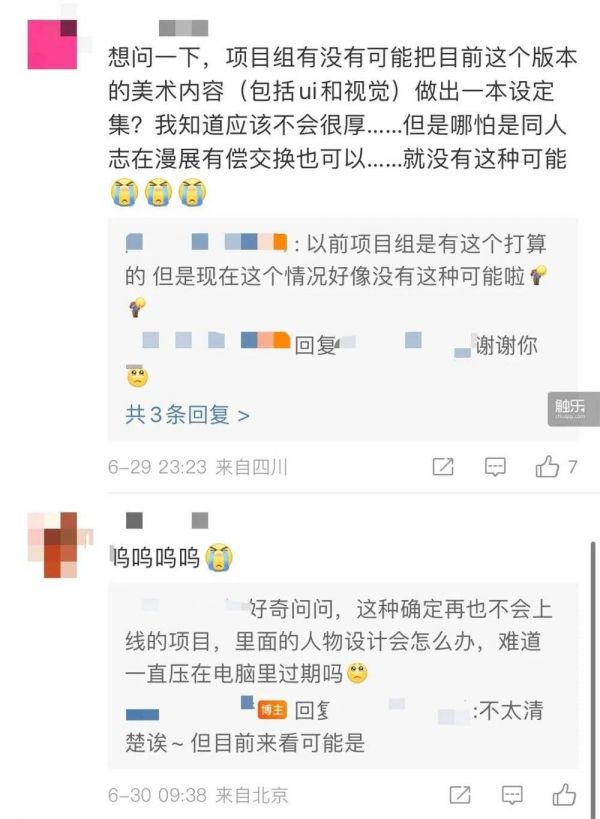Like the 呜呜呜呜 comment from Beijing
Screen dimensions: 600x819
click(564, 794)
